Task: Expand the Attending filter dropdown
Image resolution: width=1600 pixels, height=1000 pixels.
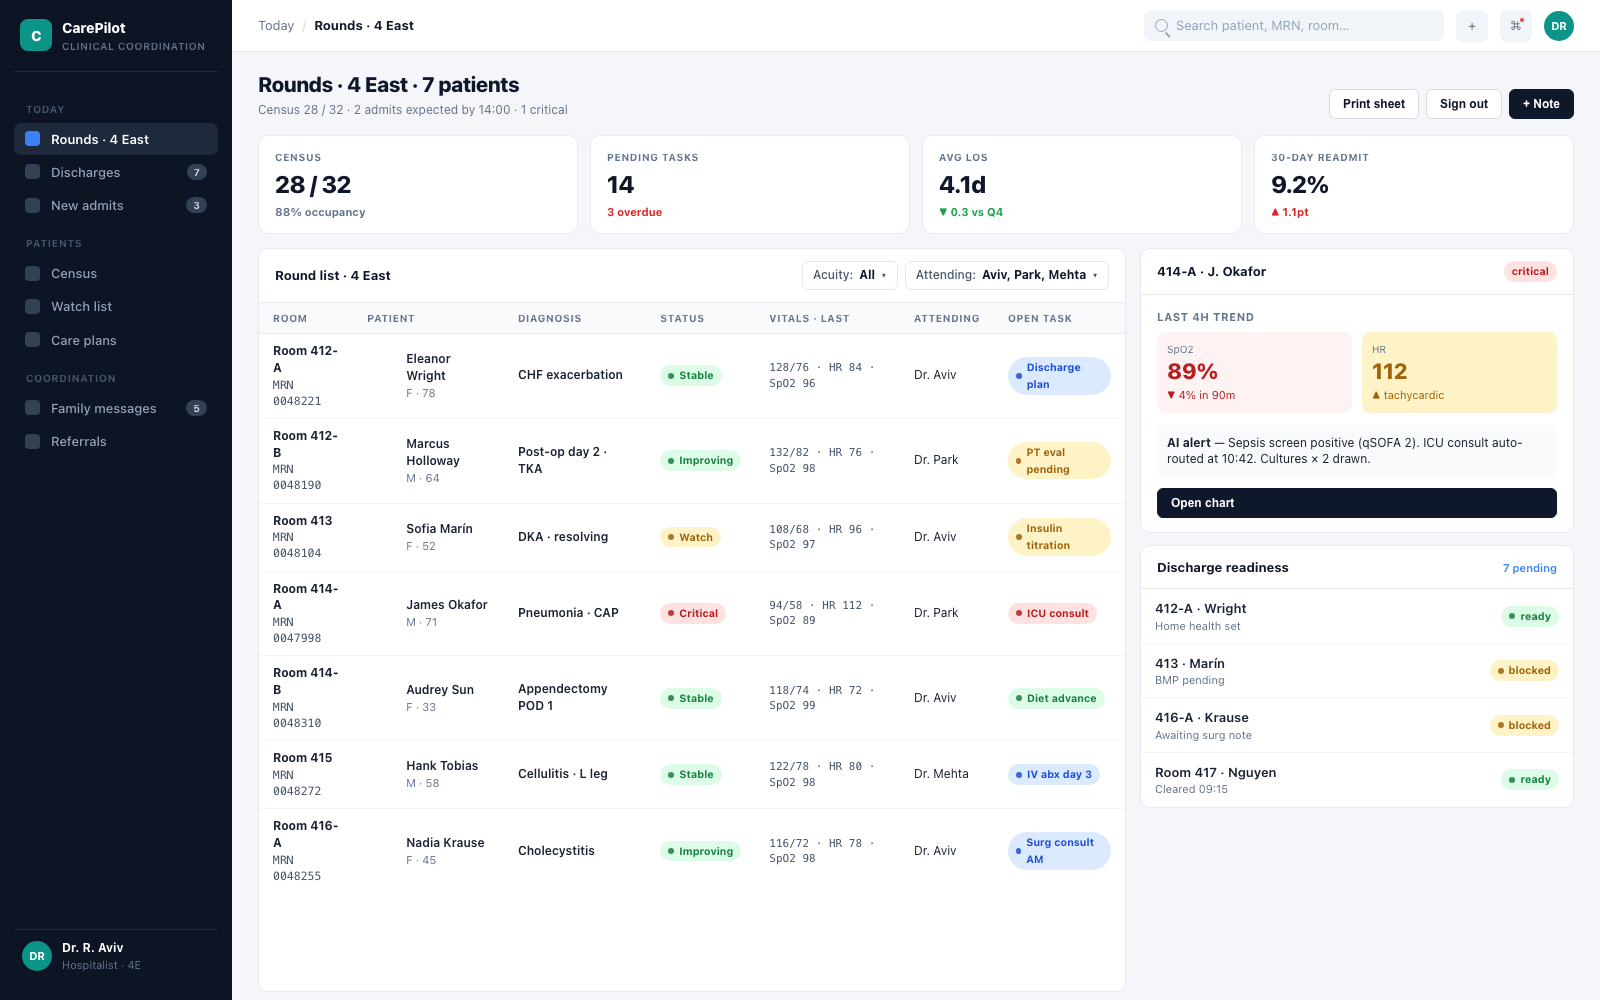Action: coord(1007,275)
